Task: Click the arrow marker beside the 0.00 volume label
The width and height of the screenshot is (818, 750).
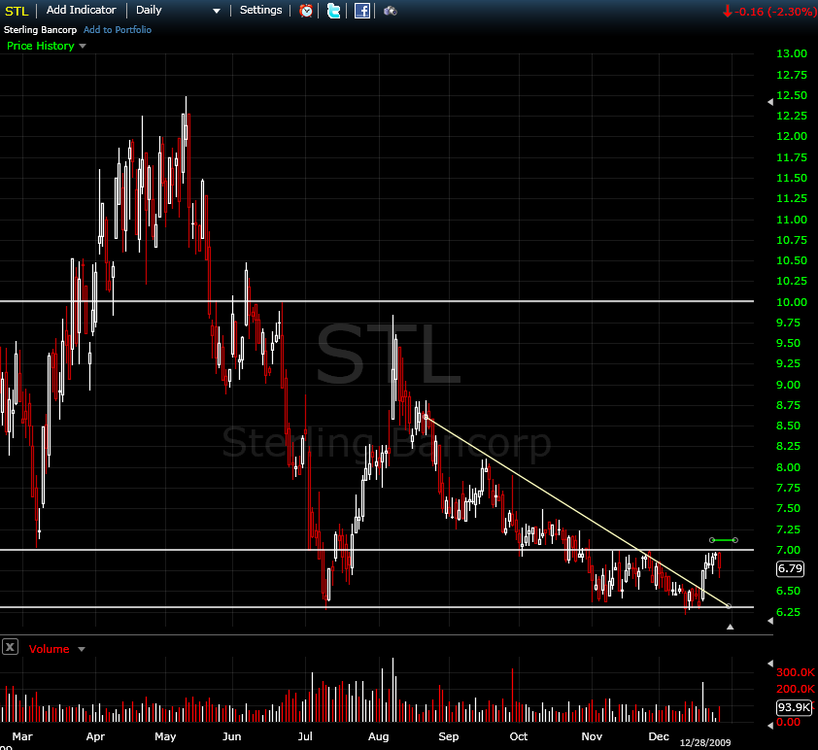Action: click(x=770, y=725)
